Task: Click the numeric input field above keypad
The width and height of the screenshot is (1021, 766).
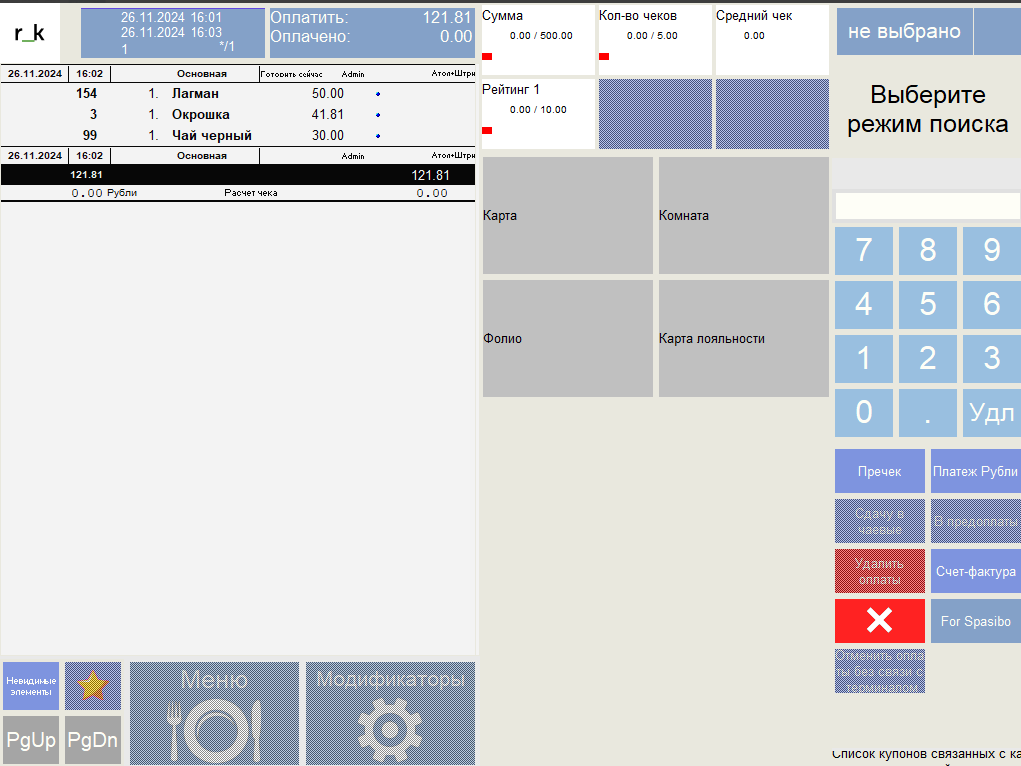Action: (x=927, y=206)
